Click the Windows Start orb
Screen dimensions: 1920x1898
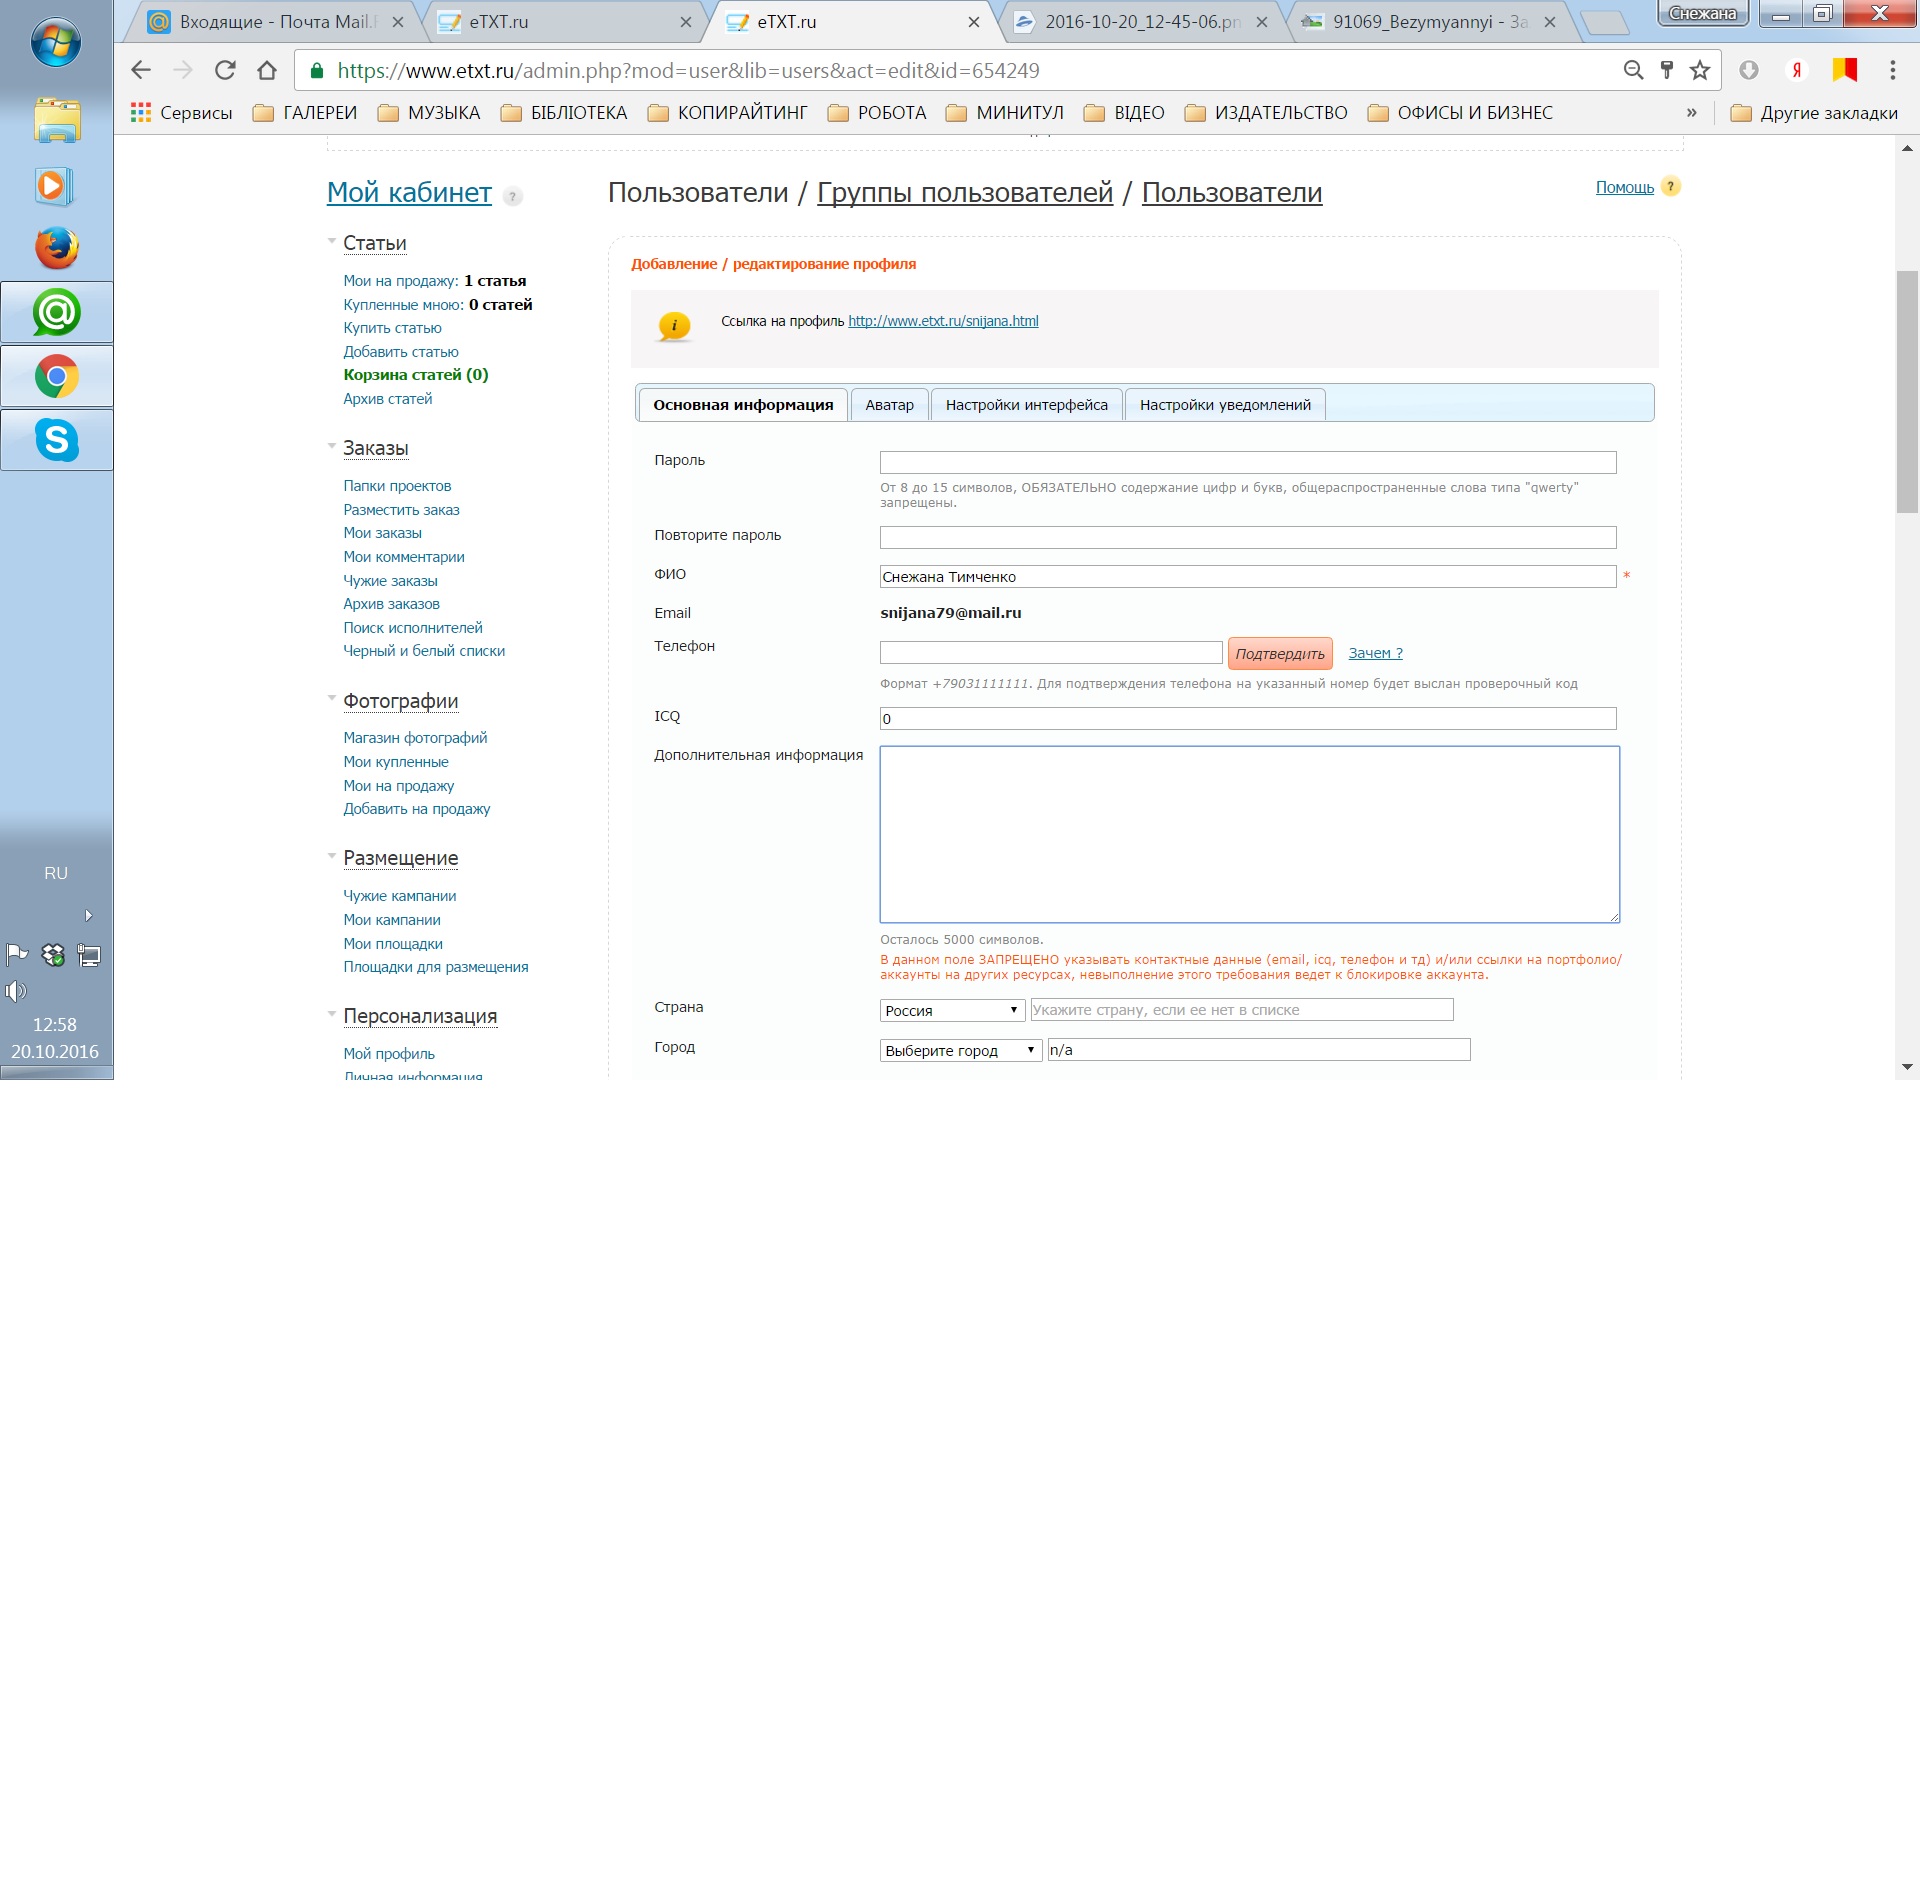(x=56, y=42)
